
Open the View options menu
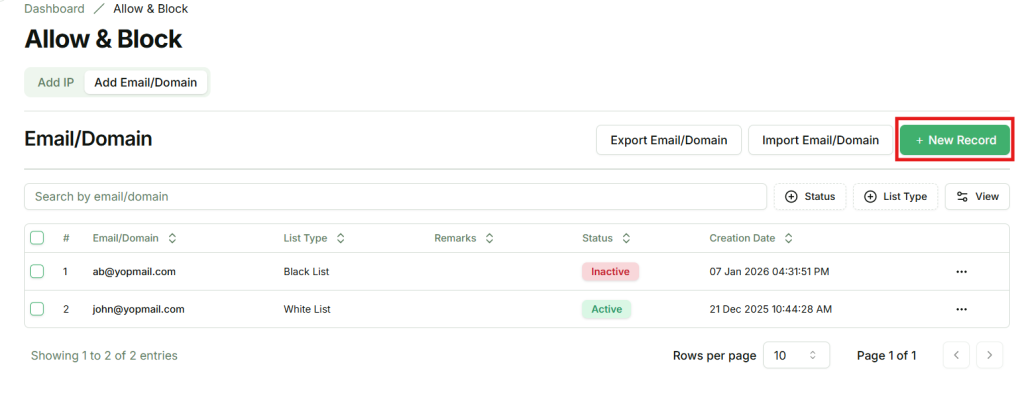(977, 197)
